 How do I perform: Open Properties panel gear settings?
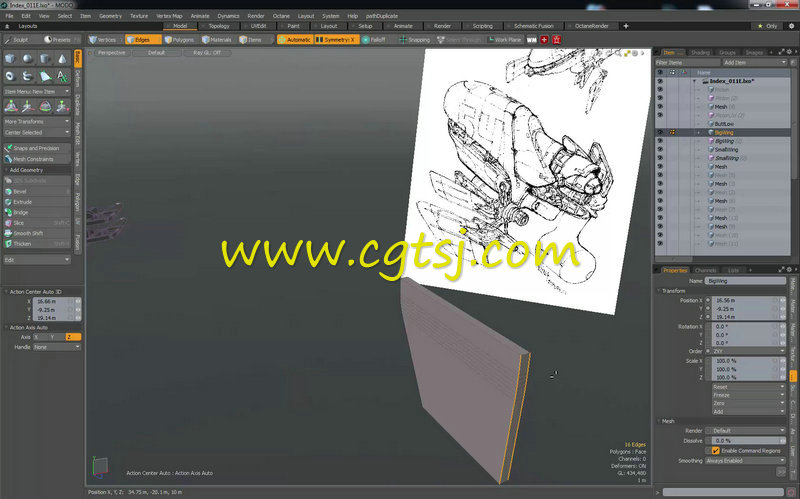pos(789,270)
